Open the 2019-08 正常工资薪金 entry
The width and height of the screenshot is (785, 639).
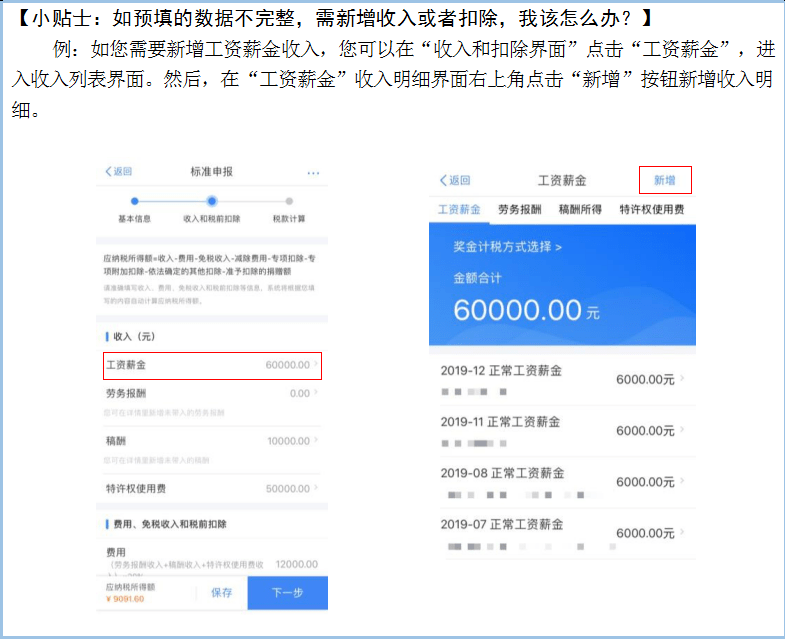[x=563, y=482]
